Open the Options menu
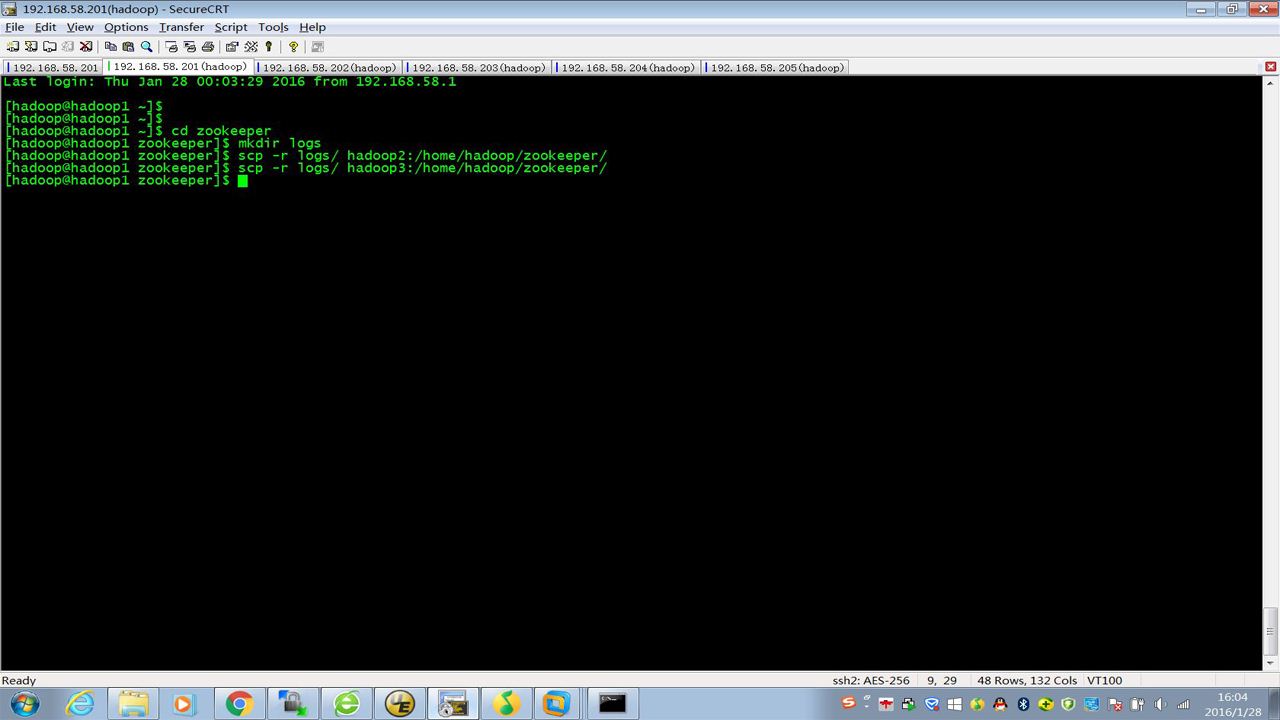The width and height of the screenshot is (1280, 720). coord(126,27)
